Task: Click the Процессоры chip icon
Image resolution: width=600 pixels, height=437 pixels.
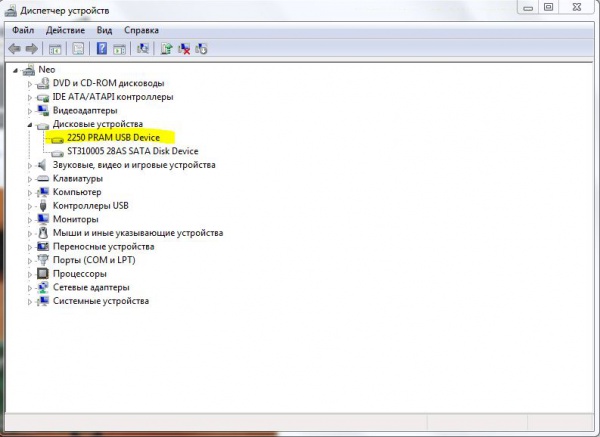Action: pyautogui.click(x=43, y=274)
